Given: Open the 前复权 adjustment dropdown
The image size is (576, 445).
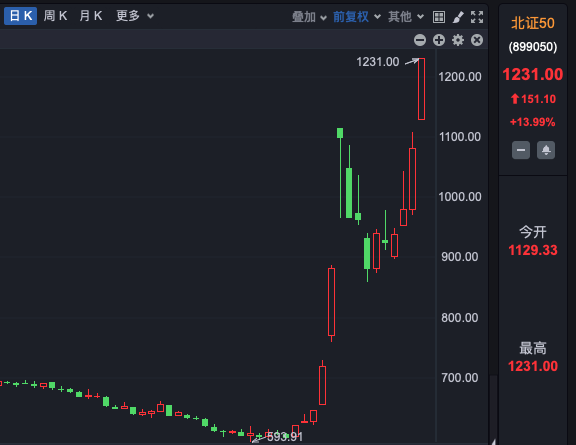Looking at the screenshot, I should click(357, 17).
